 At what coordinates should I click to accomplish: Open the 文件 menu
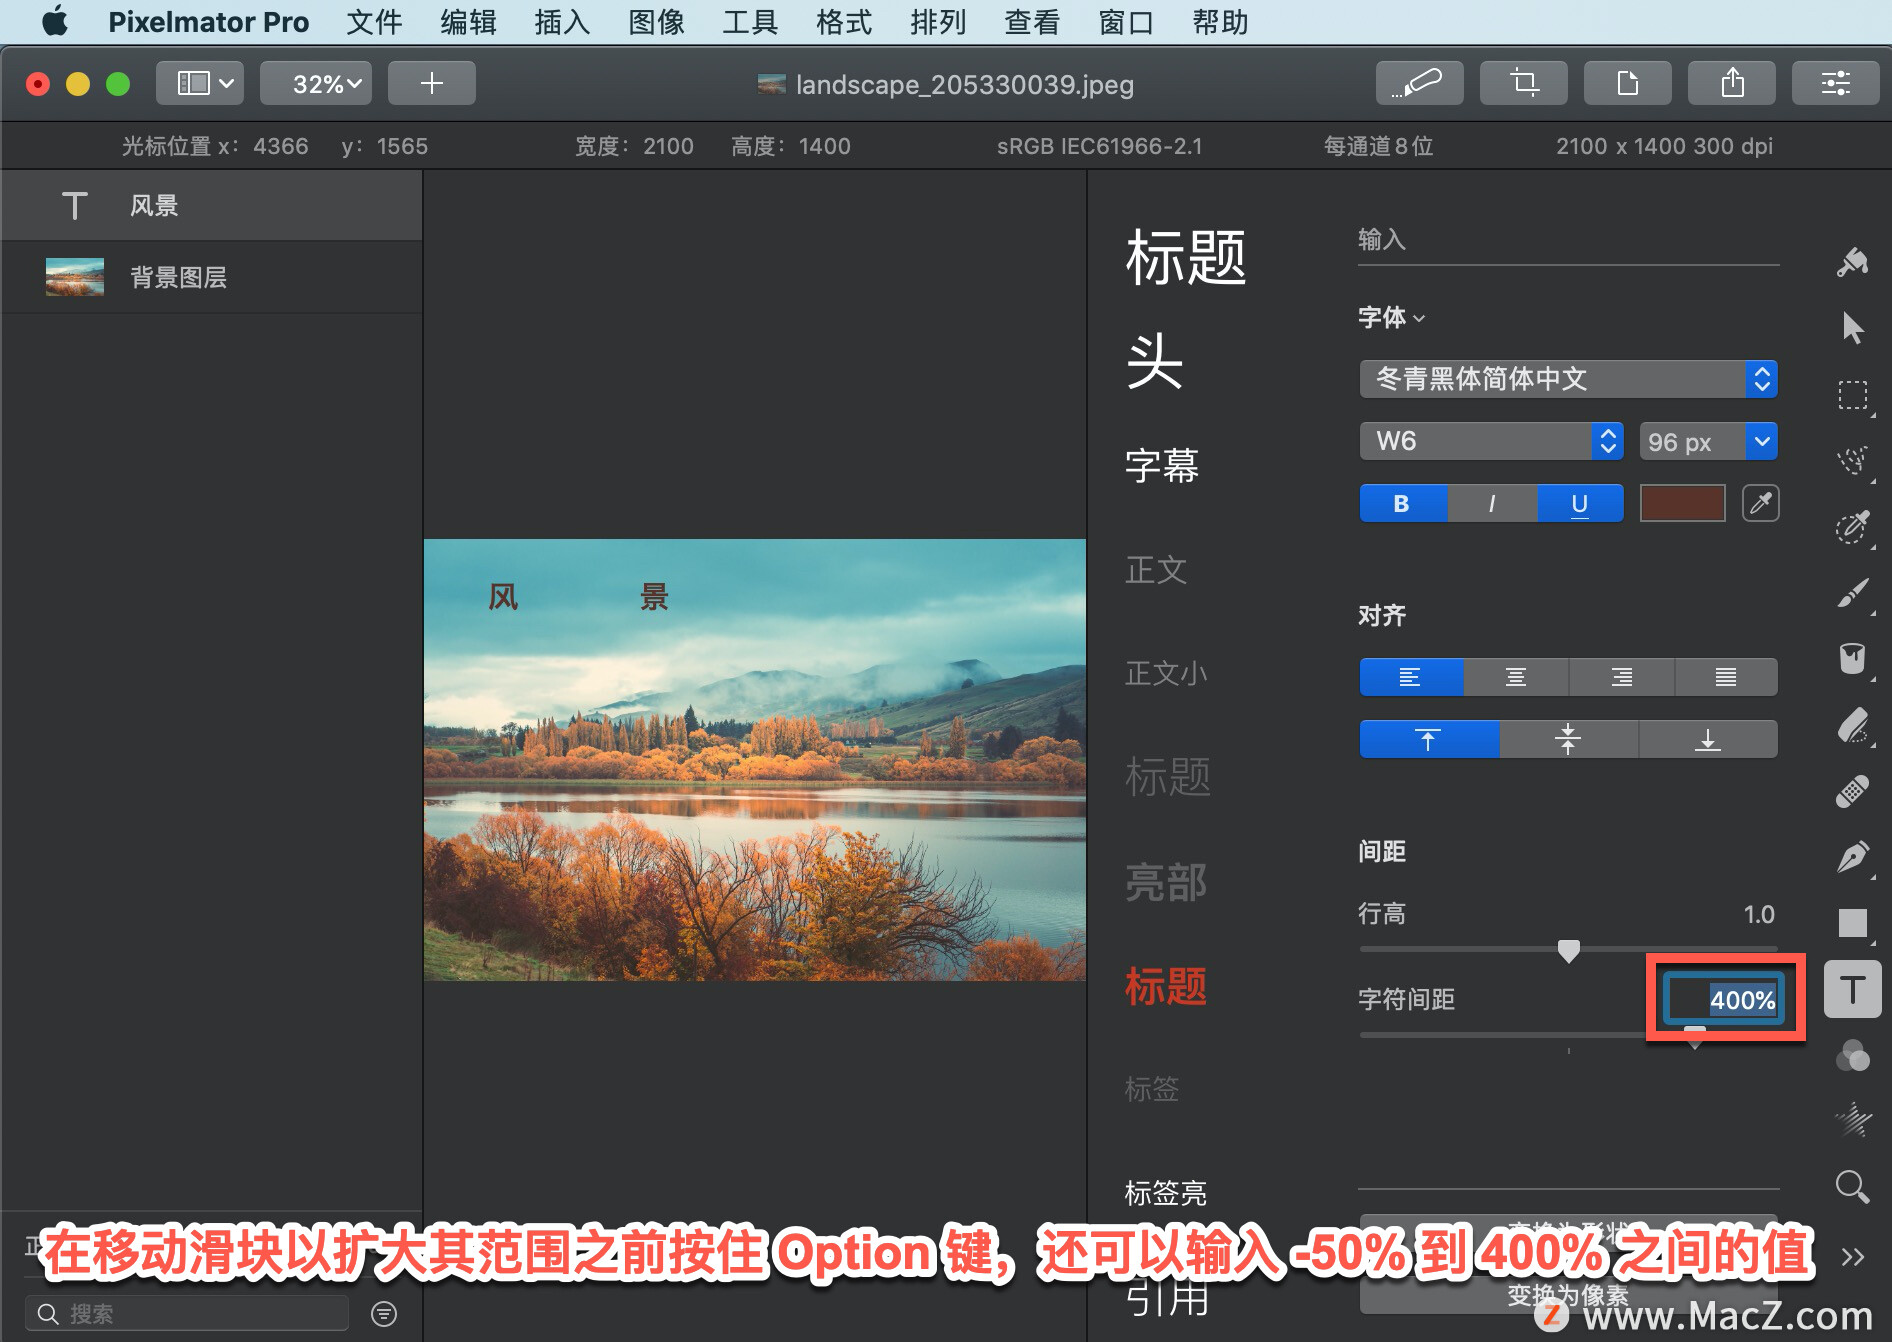click(x=374, y=22)
